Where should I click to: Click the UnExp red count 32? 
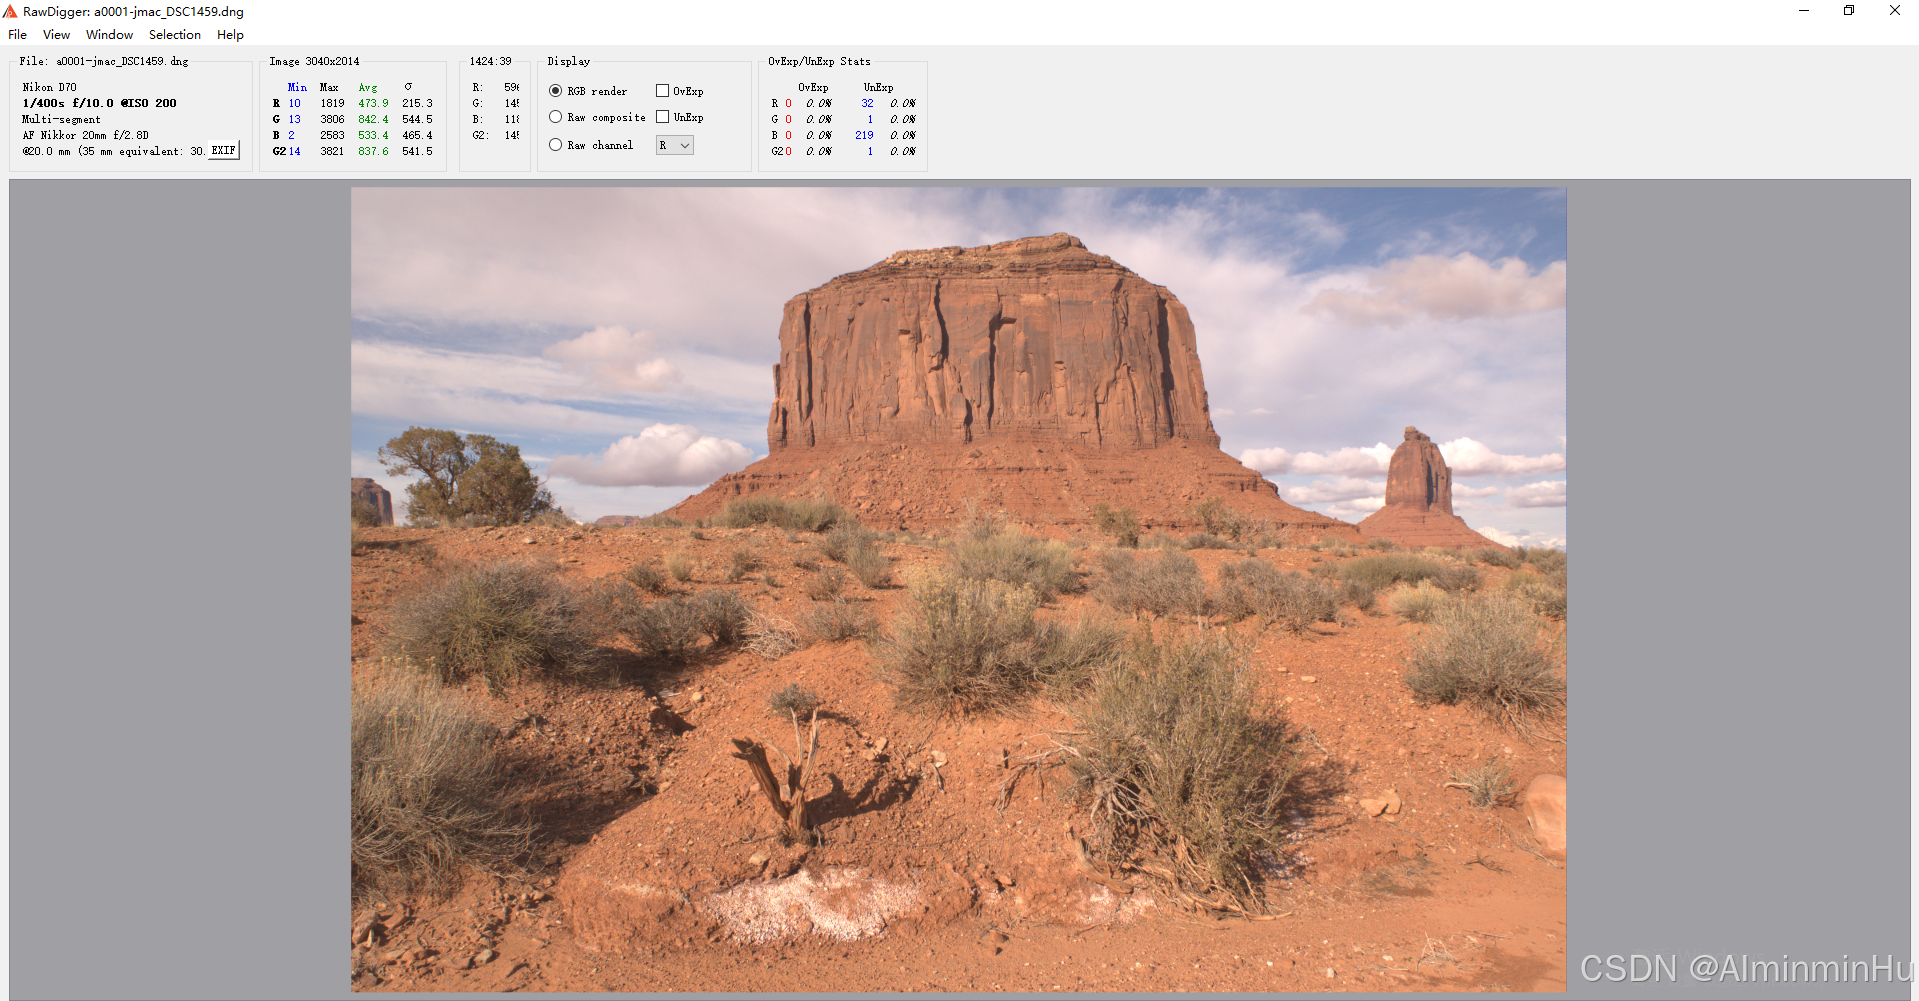[x=867, y=103]
